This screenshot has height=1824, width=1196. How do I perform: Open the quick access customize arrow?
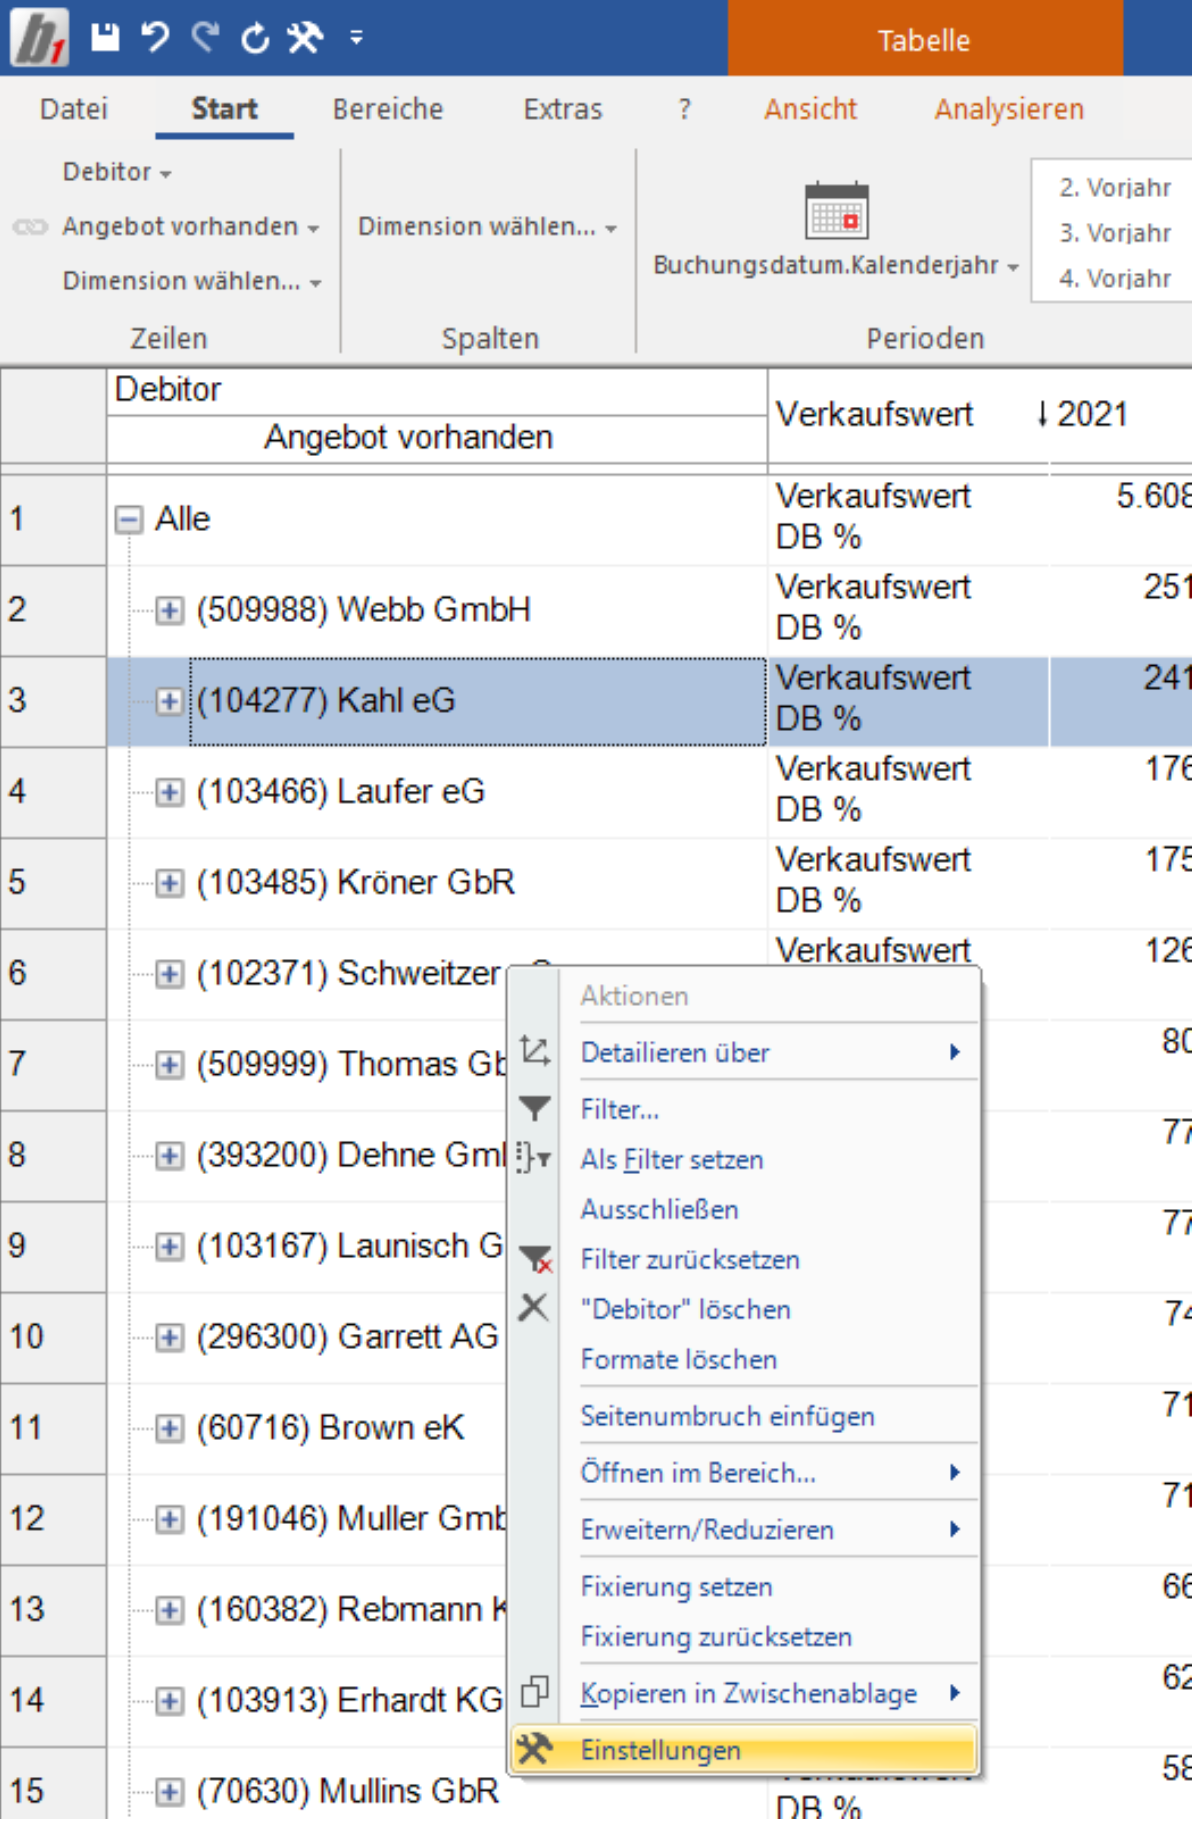click(x=356, y=38)
